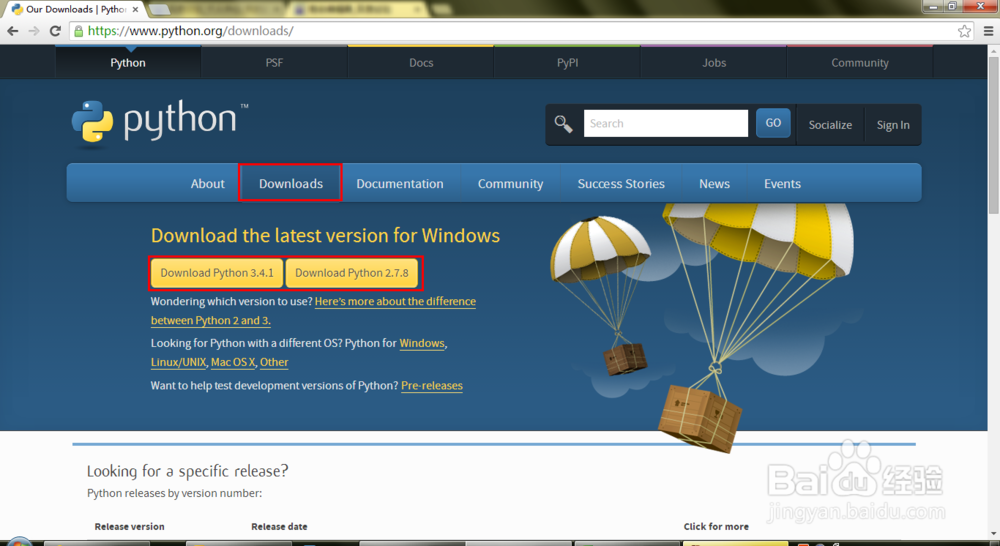
Task: Reload the page with refresh icon
Action: [55, 31]
